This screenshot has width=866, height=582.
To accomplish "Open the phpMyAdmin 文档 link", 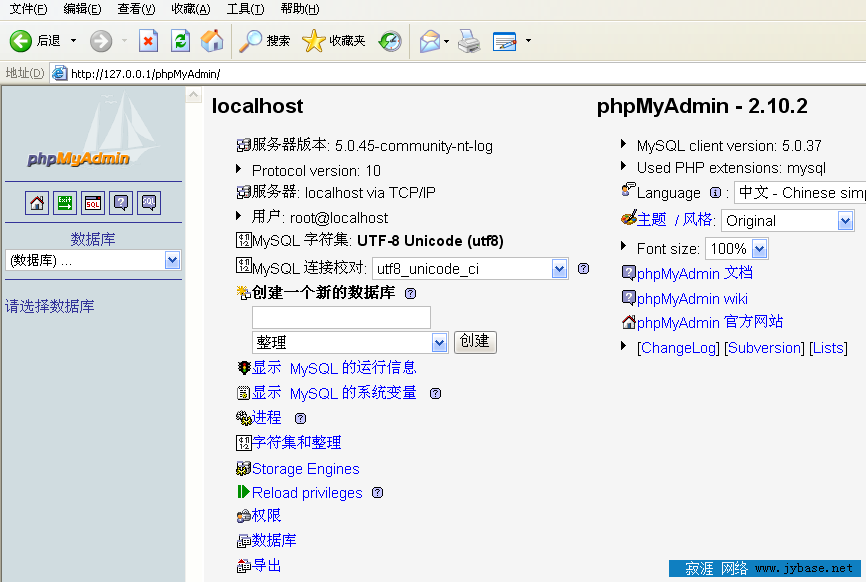I will pos(694,273).
